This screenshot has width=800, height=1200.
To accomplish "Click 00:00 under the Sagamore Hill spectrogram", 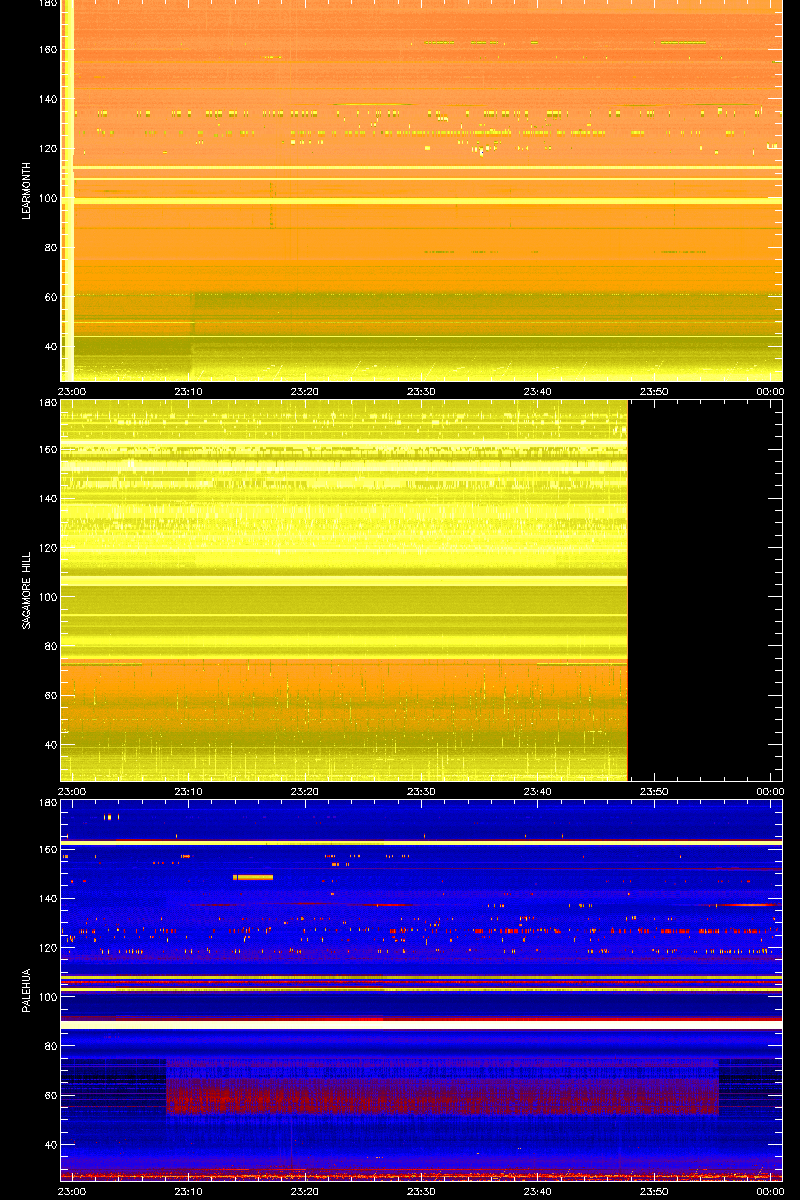I will [770, 791].
